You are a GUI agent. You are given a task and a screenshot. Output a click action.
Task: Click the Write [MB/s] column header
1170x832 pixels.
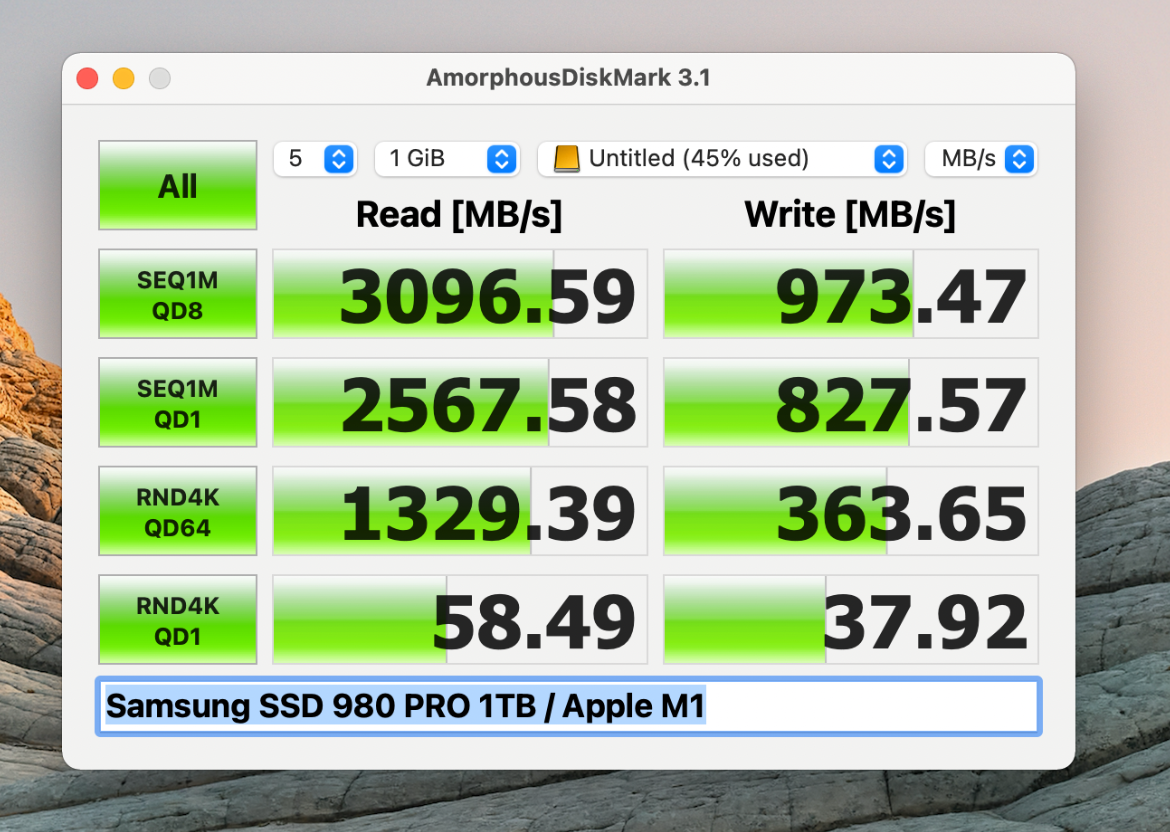pyautogui.click(x=850, y=216)
